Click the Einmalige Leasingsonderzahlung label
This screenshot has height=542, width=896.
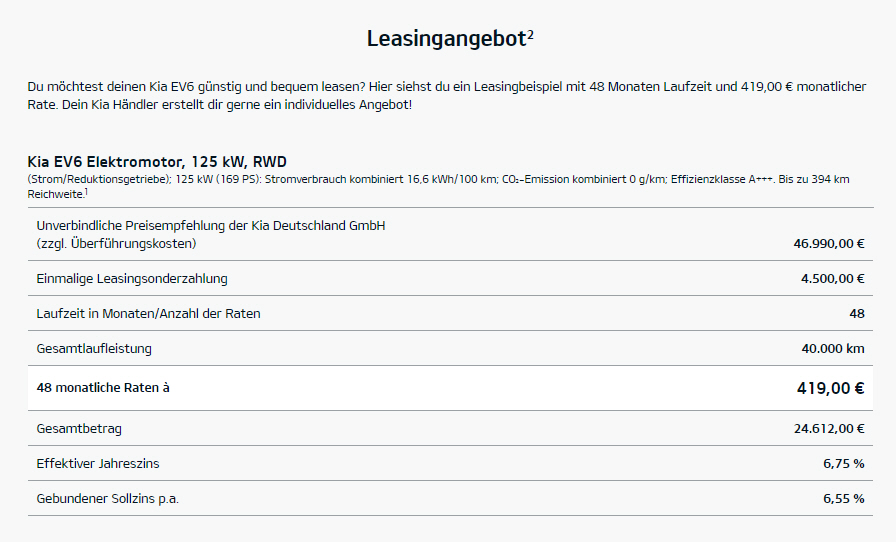pyautogui.click(x=132, y=278)
